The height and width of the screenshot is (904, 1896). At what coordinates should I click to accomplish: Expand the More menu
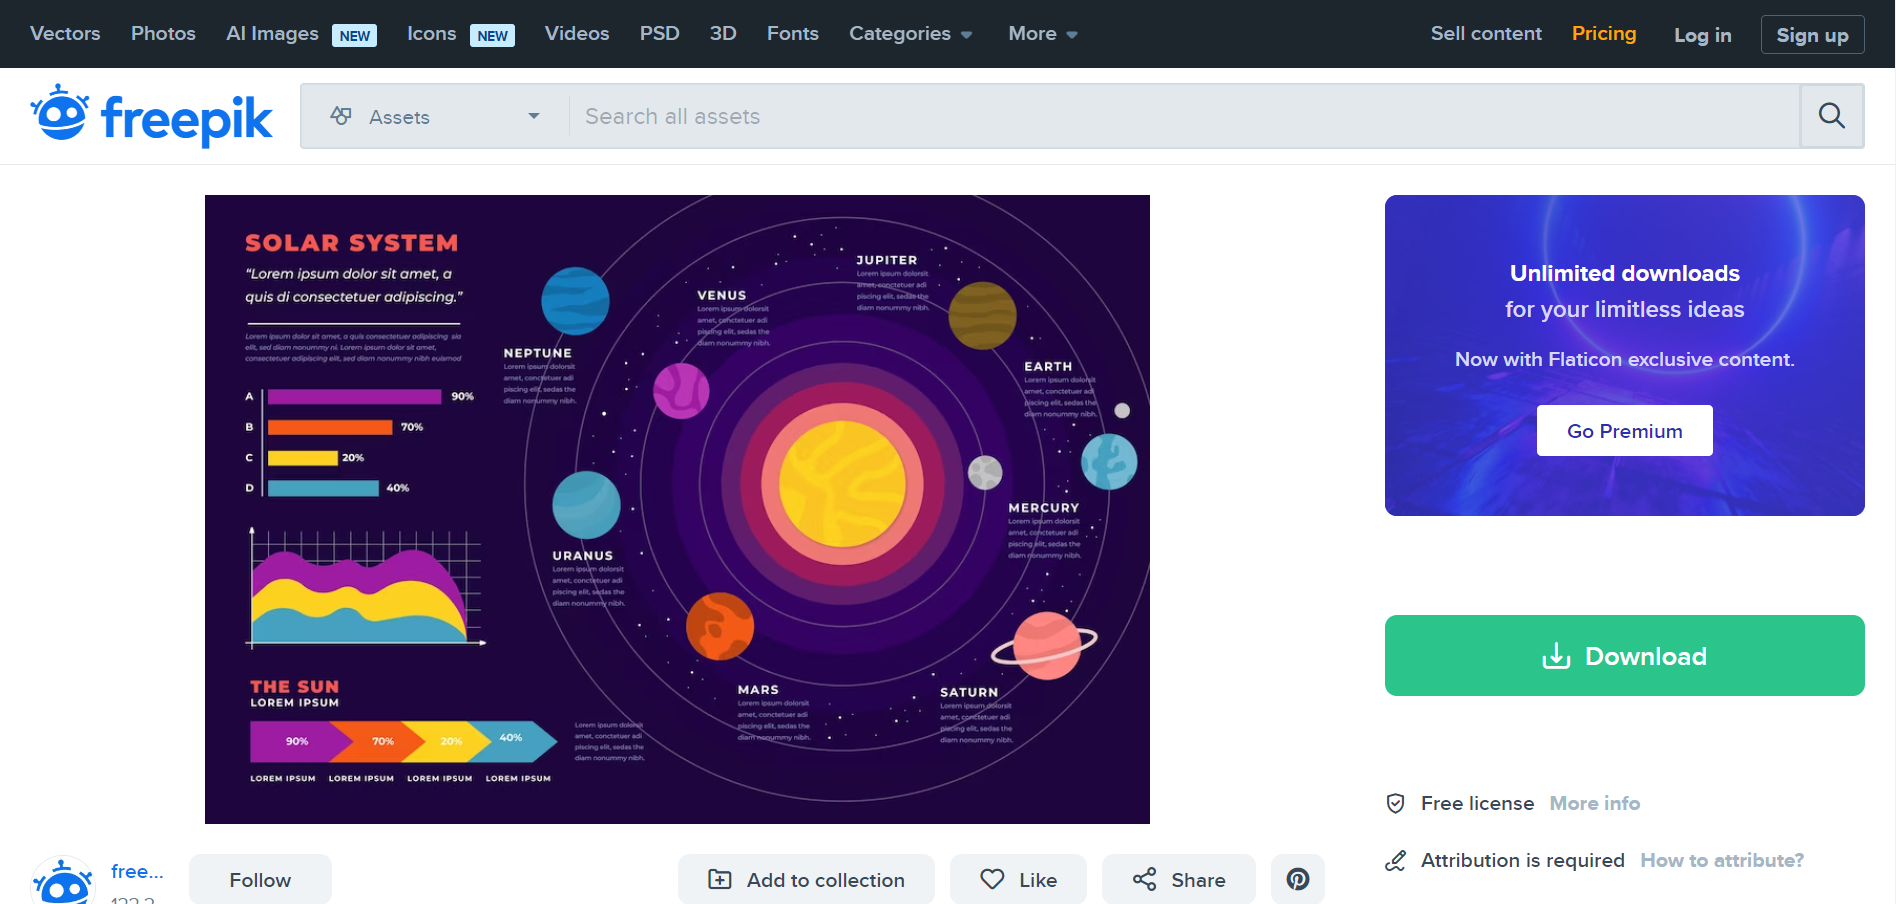pyautogui.click(x=1042, y=34)
